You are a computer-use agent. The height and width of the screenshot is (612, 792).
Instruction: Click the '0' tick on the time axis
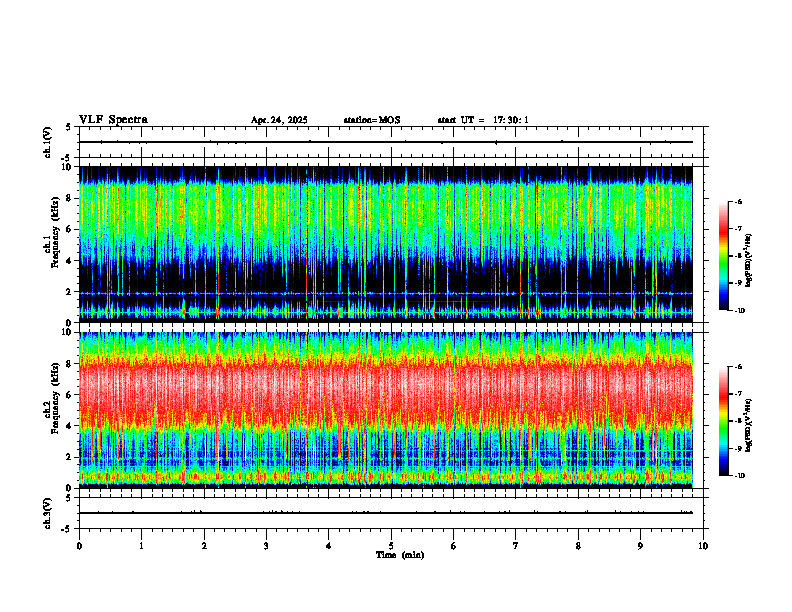[79, 546]
